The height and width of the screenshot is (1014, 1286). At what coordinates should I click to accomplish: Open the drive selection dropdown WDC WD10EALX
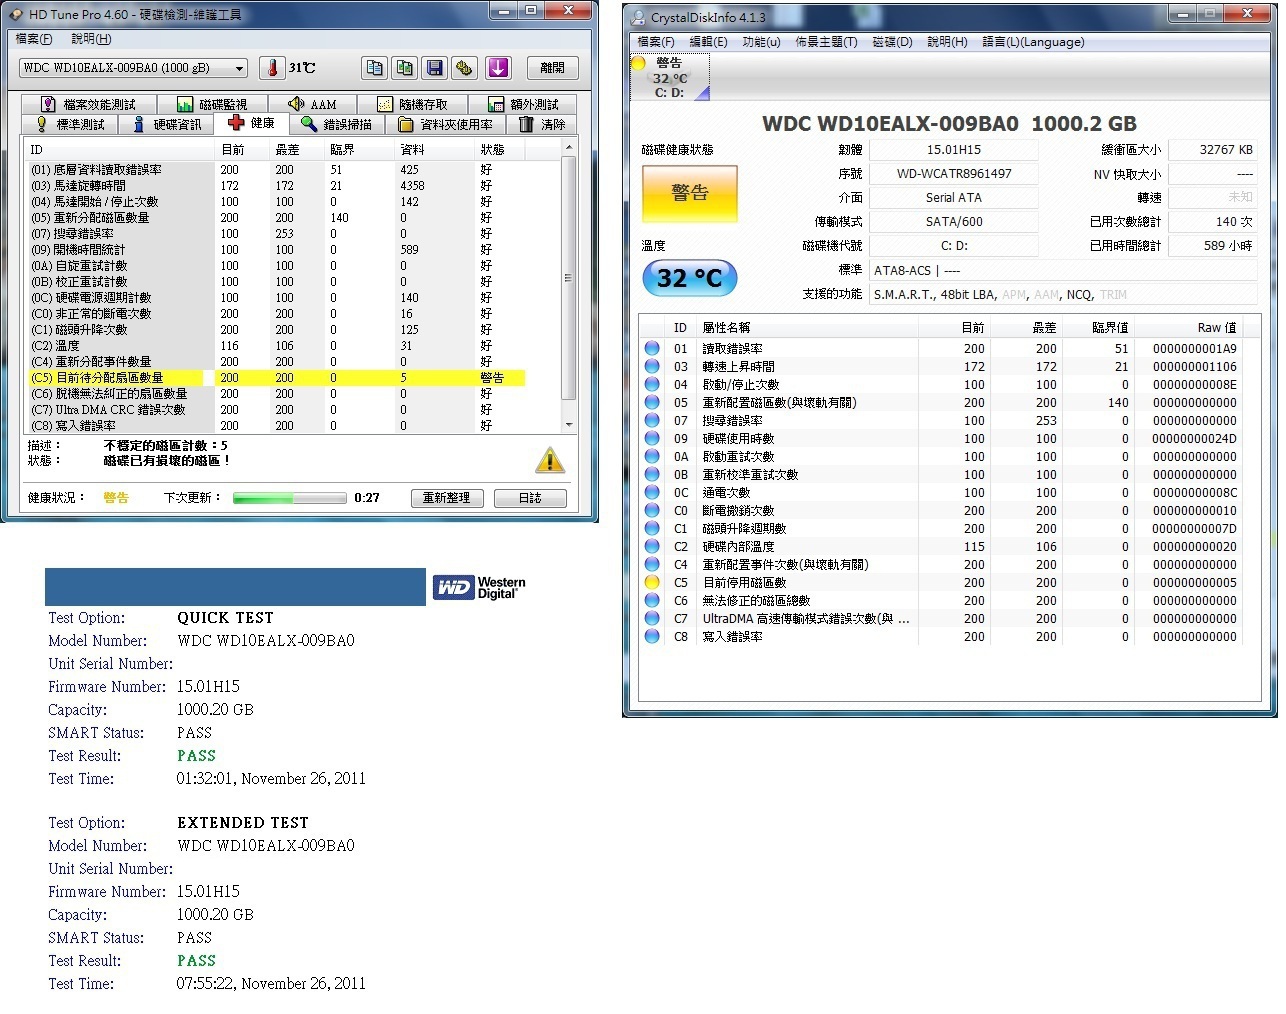coord(133,68)
